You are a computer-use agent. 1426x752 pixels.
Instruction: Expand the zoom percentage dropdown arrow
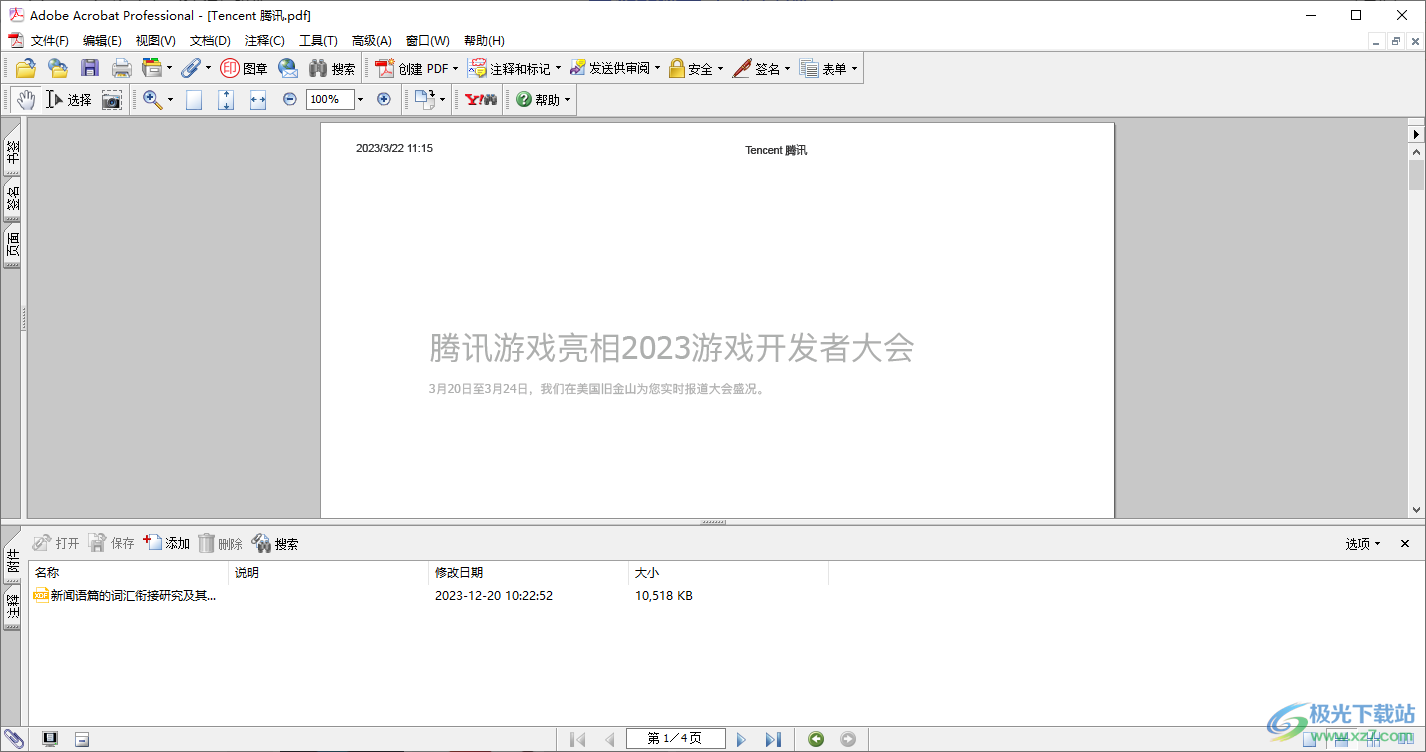[x=361, y=99]
